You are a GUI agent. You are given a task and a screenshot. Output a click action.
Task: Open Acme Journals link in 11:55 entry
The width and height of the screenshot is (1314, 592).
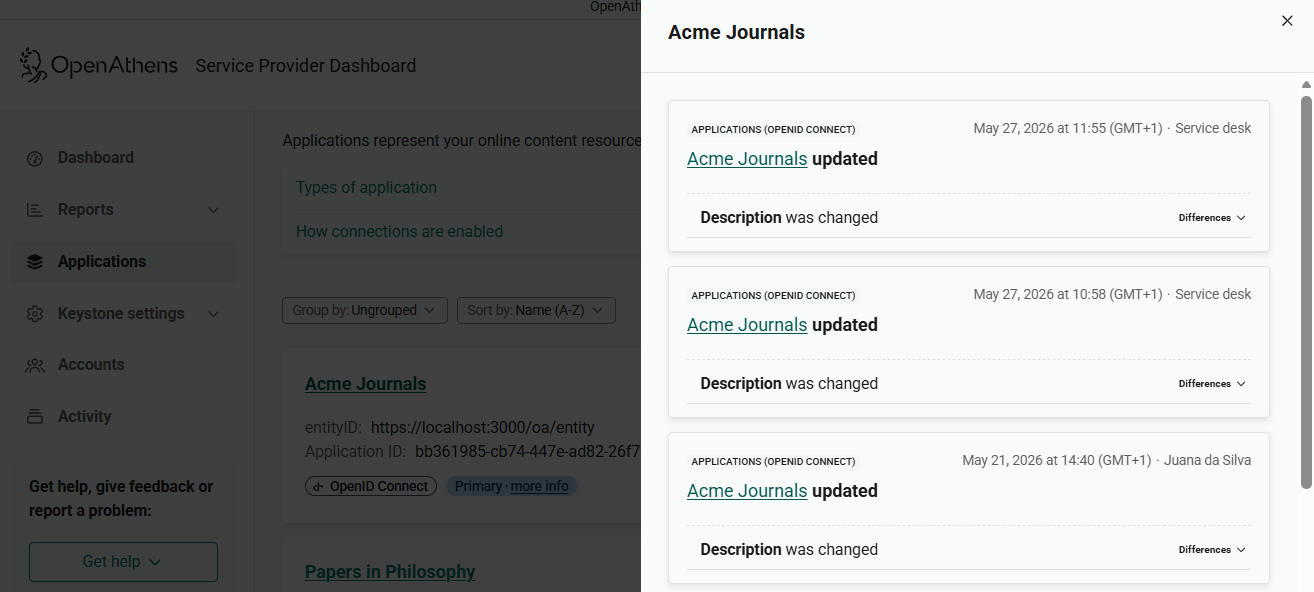coord(747,159)
